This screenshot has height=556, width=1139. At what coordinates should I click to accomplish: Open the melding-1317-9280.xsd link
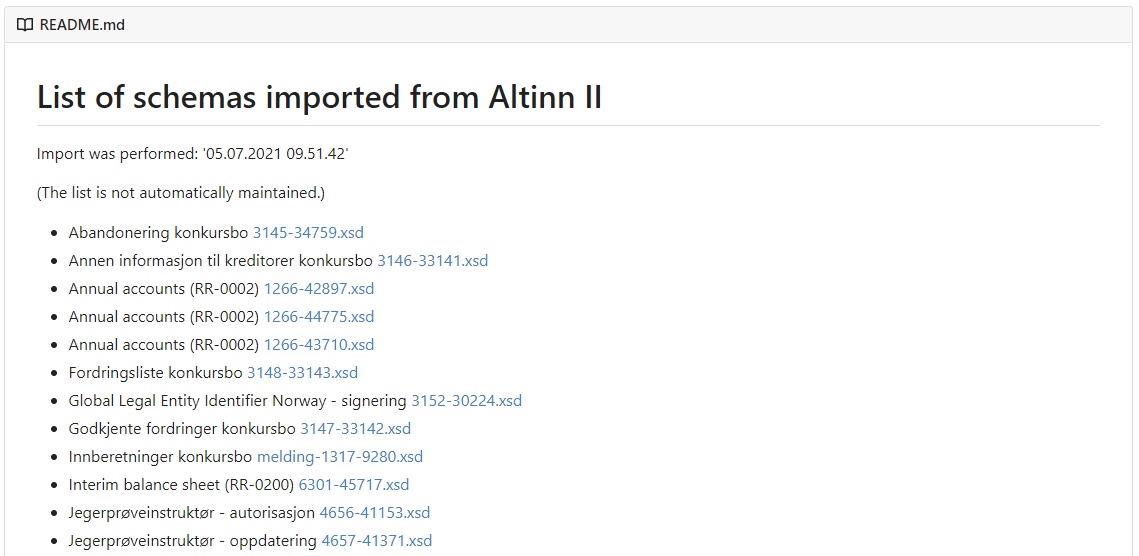point(340,457)
